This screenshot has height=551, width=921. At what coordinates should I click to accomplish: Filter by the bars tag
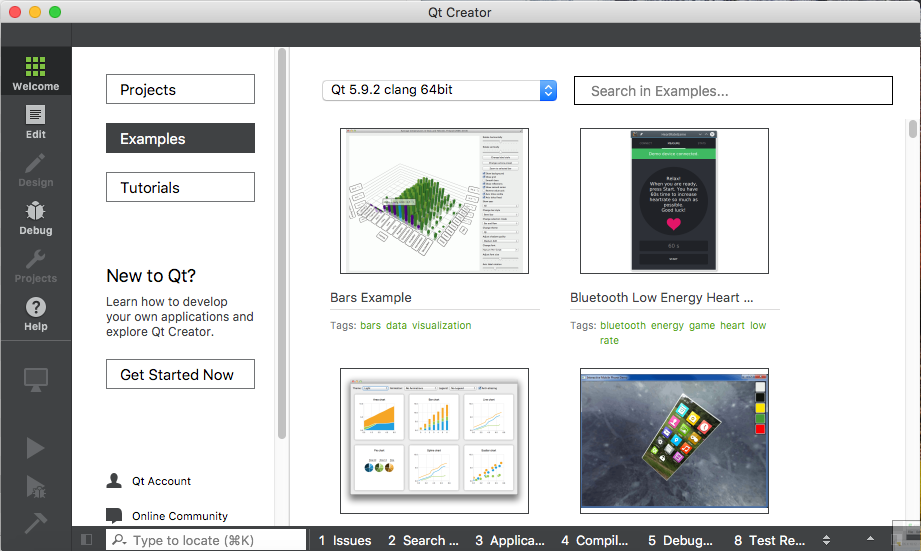click(x=371, y=325)
